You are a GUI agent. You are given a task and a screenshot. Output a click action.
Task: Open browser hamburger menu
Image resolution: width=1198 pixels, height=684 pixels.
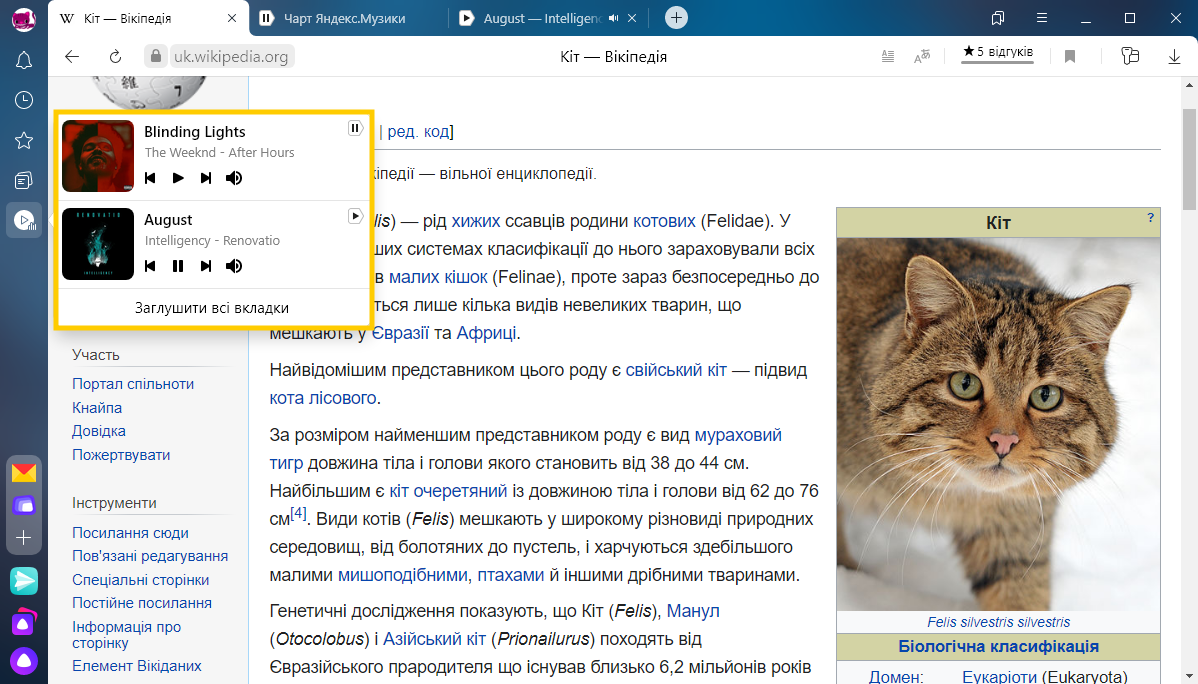pyautogui.click(x=1041, y=18)
